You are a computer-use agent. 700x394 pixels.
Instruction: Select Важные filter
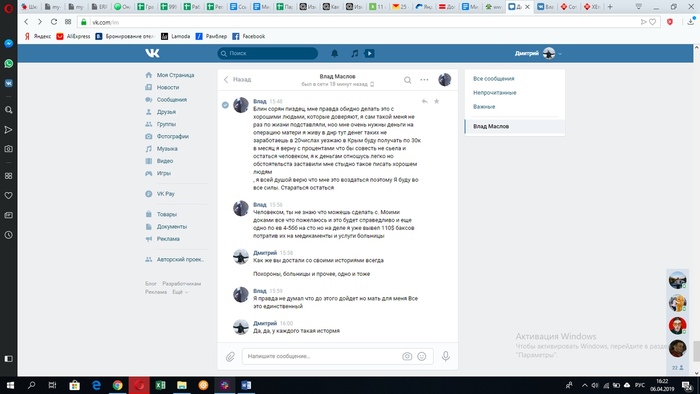pyautogui.click(x=484, y=107)
